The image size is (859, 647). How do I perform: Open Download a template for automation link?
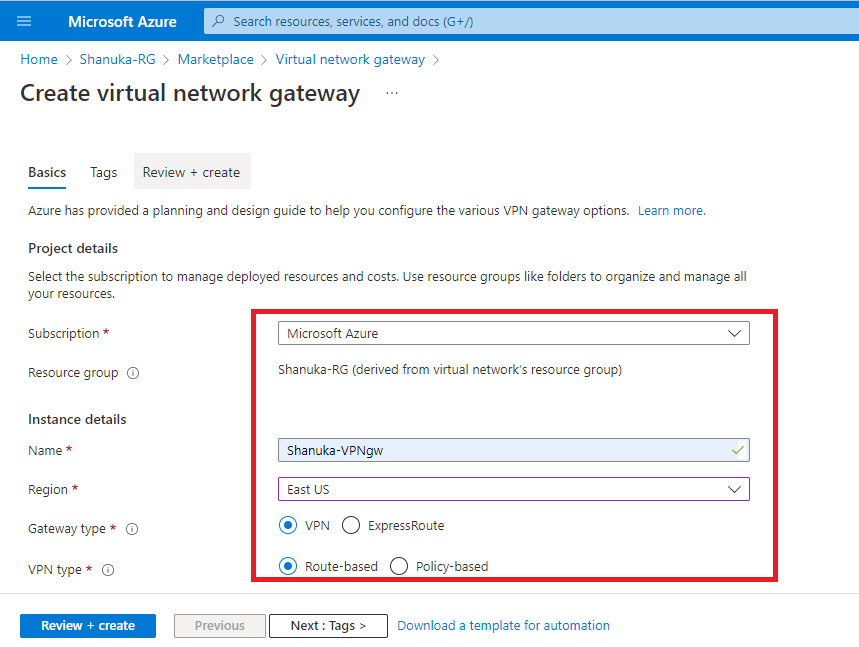coord(503,626)
